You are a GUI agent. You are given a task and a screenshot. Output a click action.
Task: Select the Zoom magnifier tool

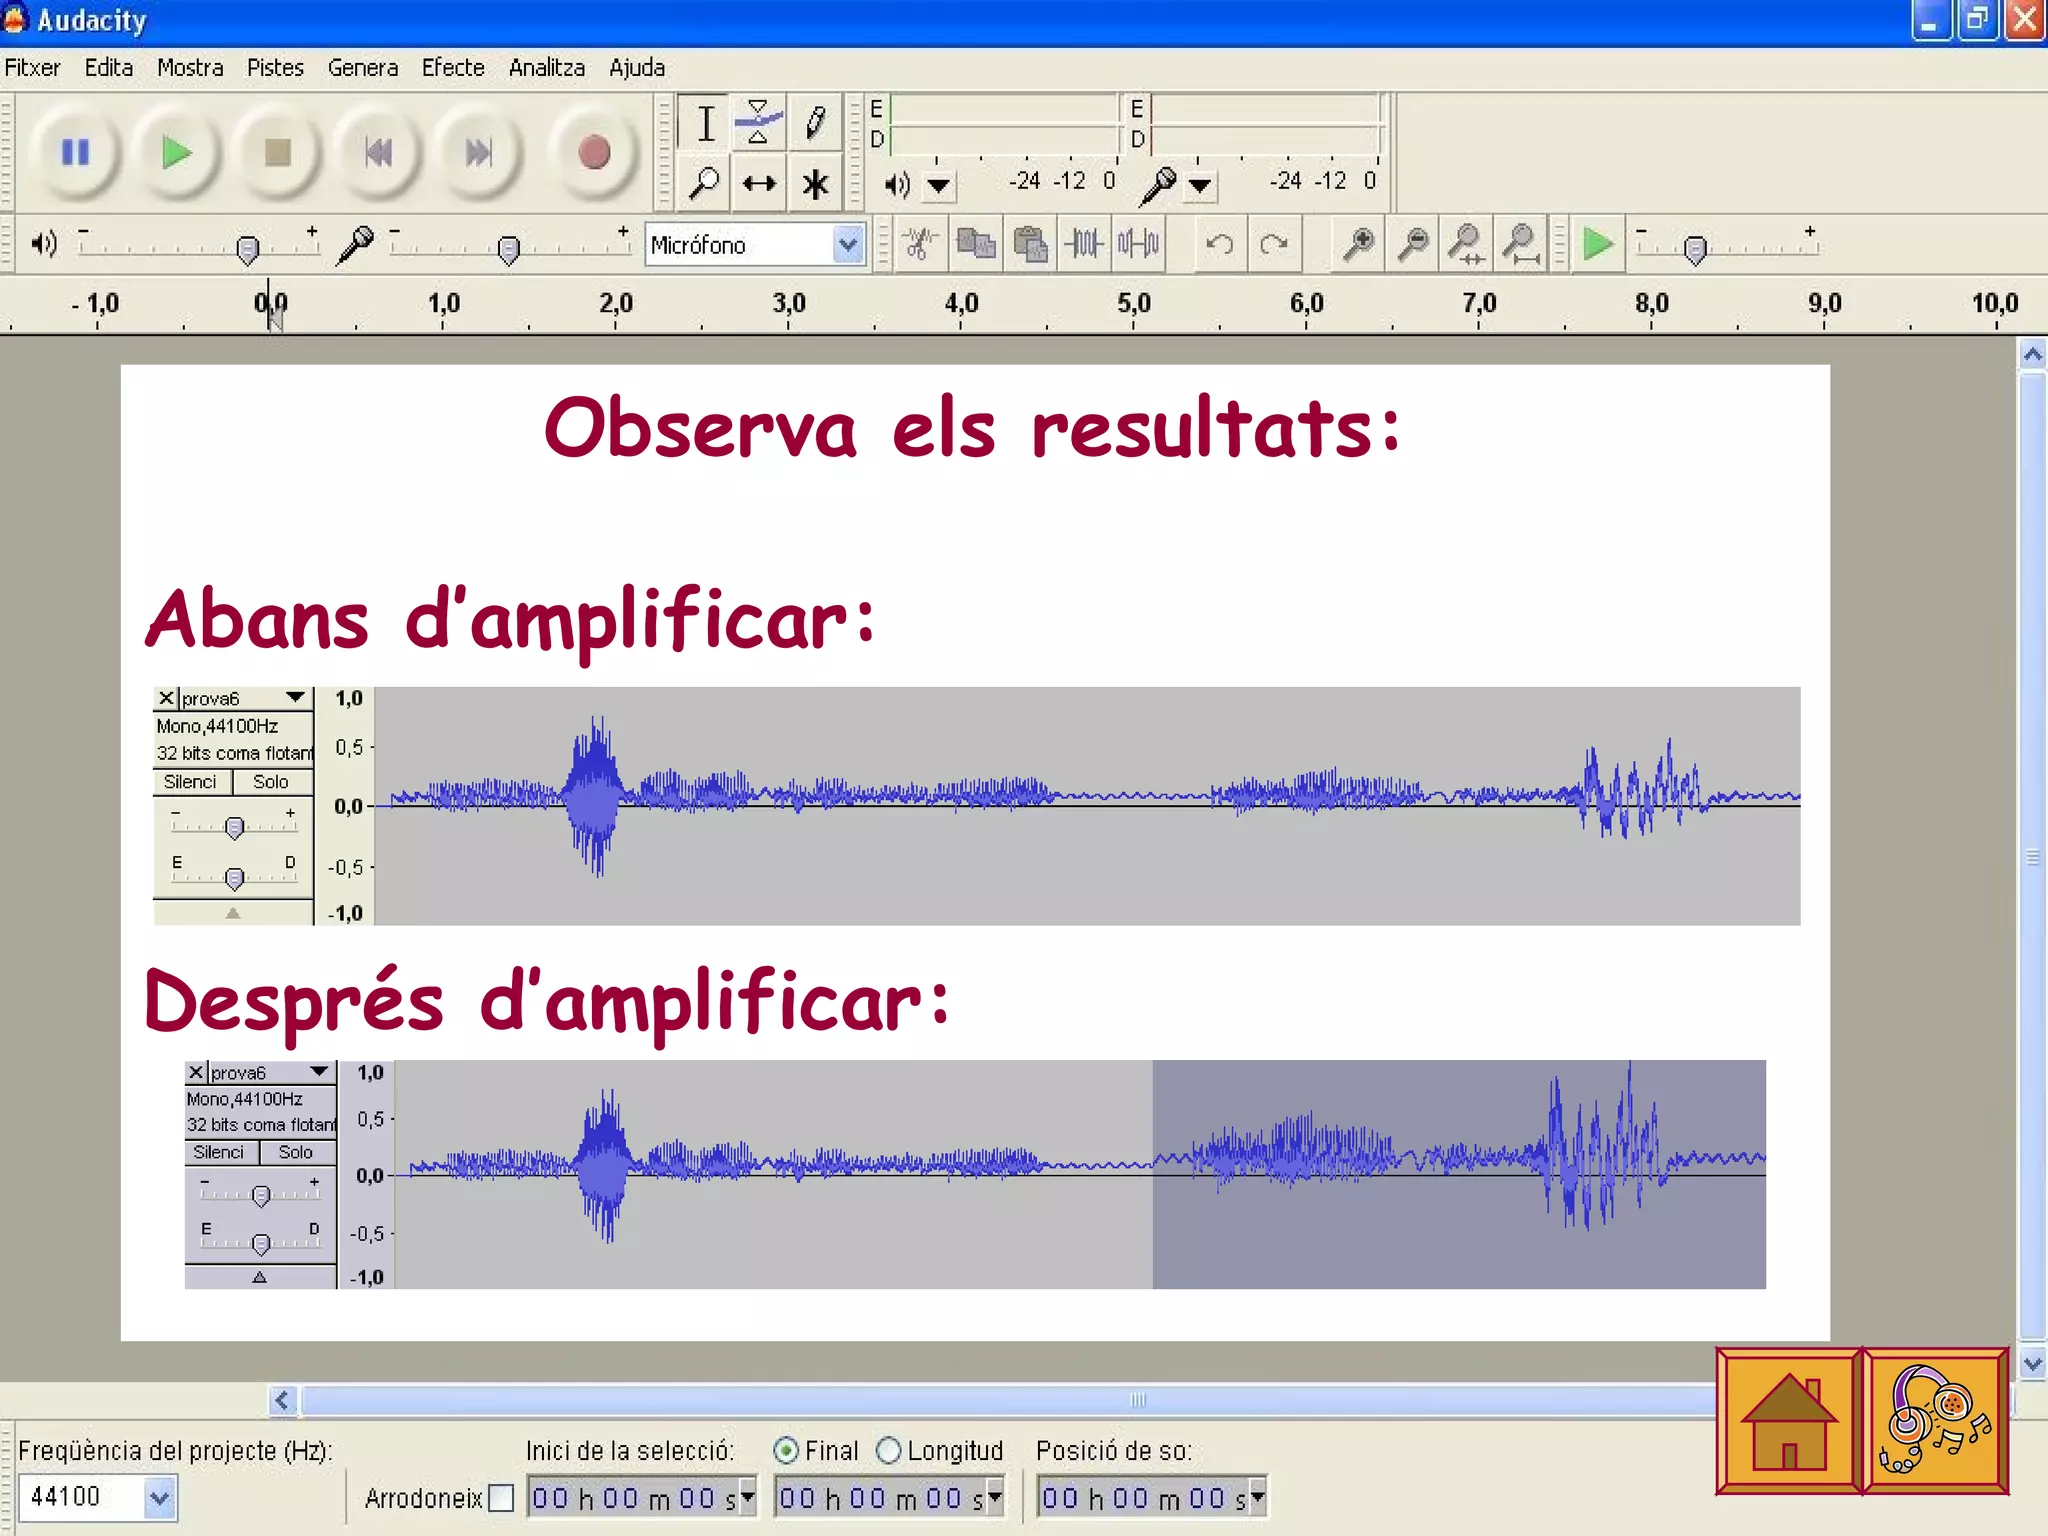(x=705, y=183)
